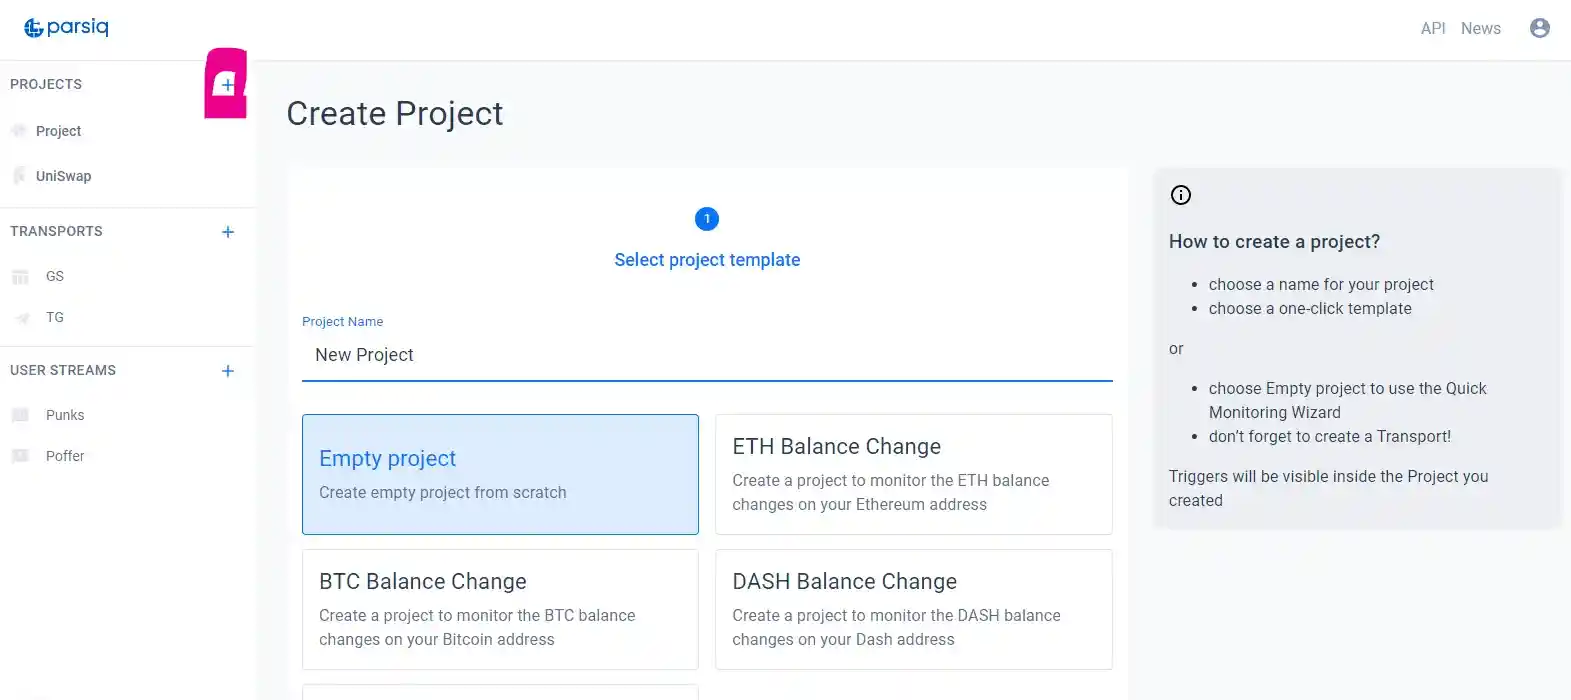This screenshot has width=1571, height=700.
Task: Choose the Empty project template
Action: click(x=500, y=474)
